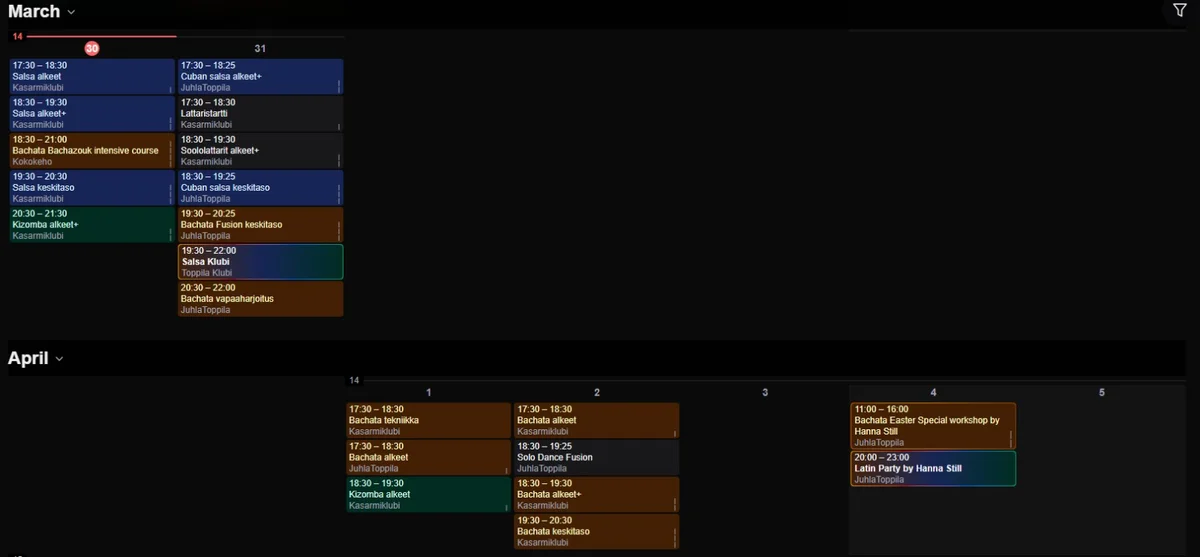The width and height of the screenshot is (1200, 557).
Task: Open the Bachata vapaaharjoitus event
Action: [260, 299]
